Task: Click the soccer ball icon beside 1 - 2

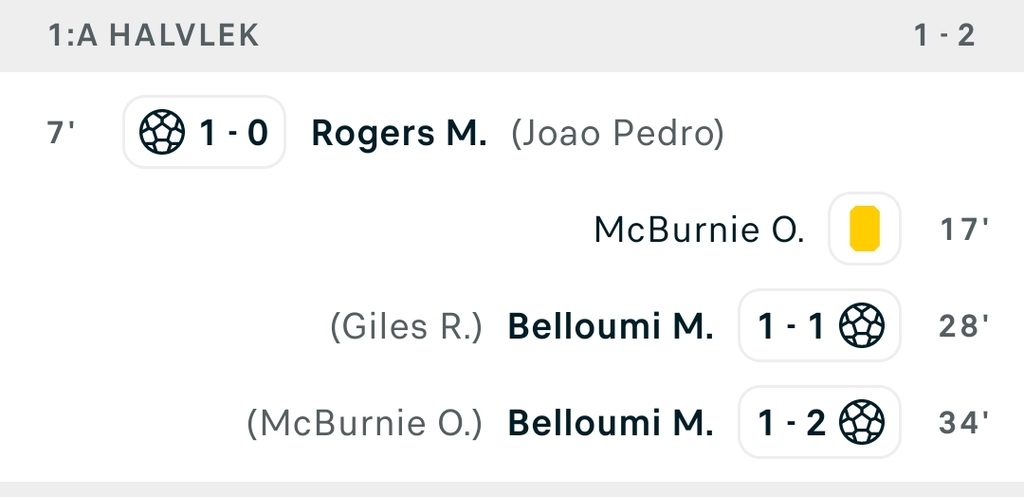Action: pyautogui.click(x=861, y=422)
